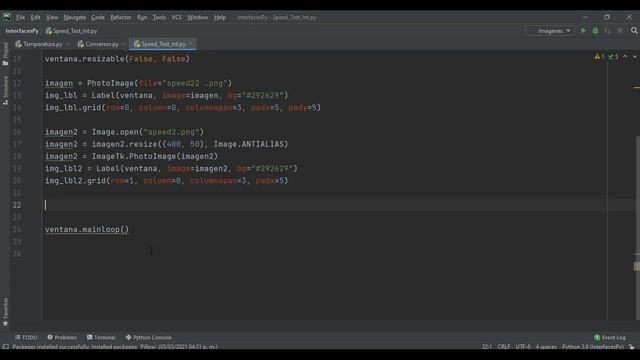
Task: Open the Tools menu
Action: point(159,18)
